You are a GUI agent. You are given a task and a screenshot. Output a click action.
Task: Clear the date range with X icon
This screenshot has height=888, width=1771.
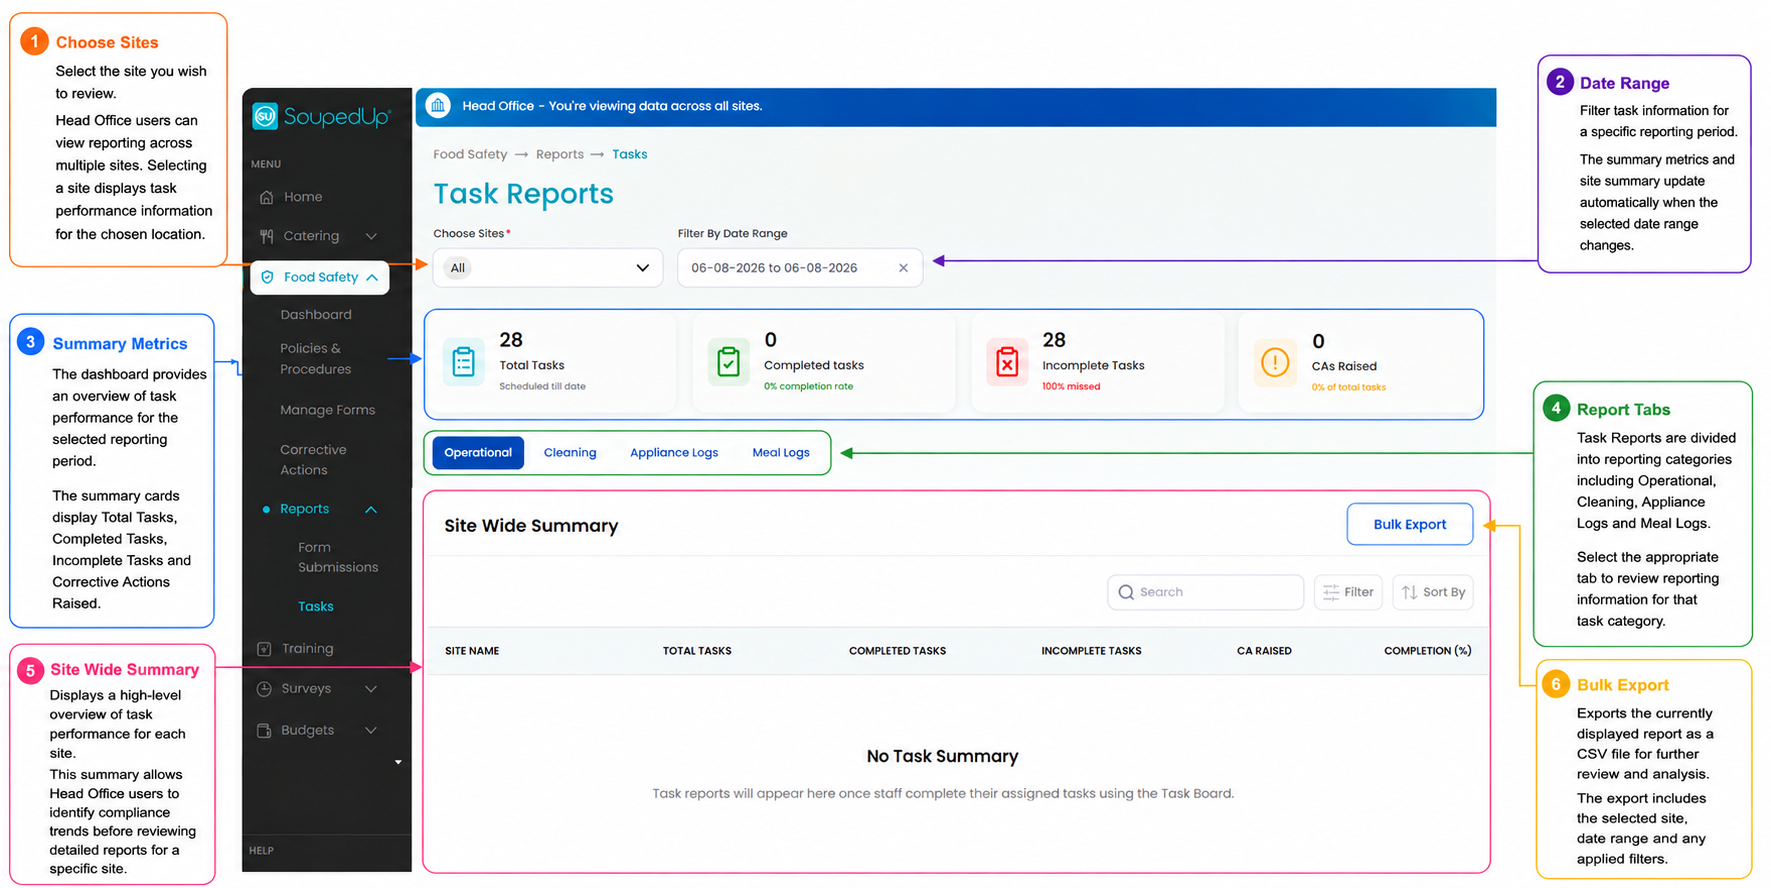(903, 268)
